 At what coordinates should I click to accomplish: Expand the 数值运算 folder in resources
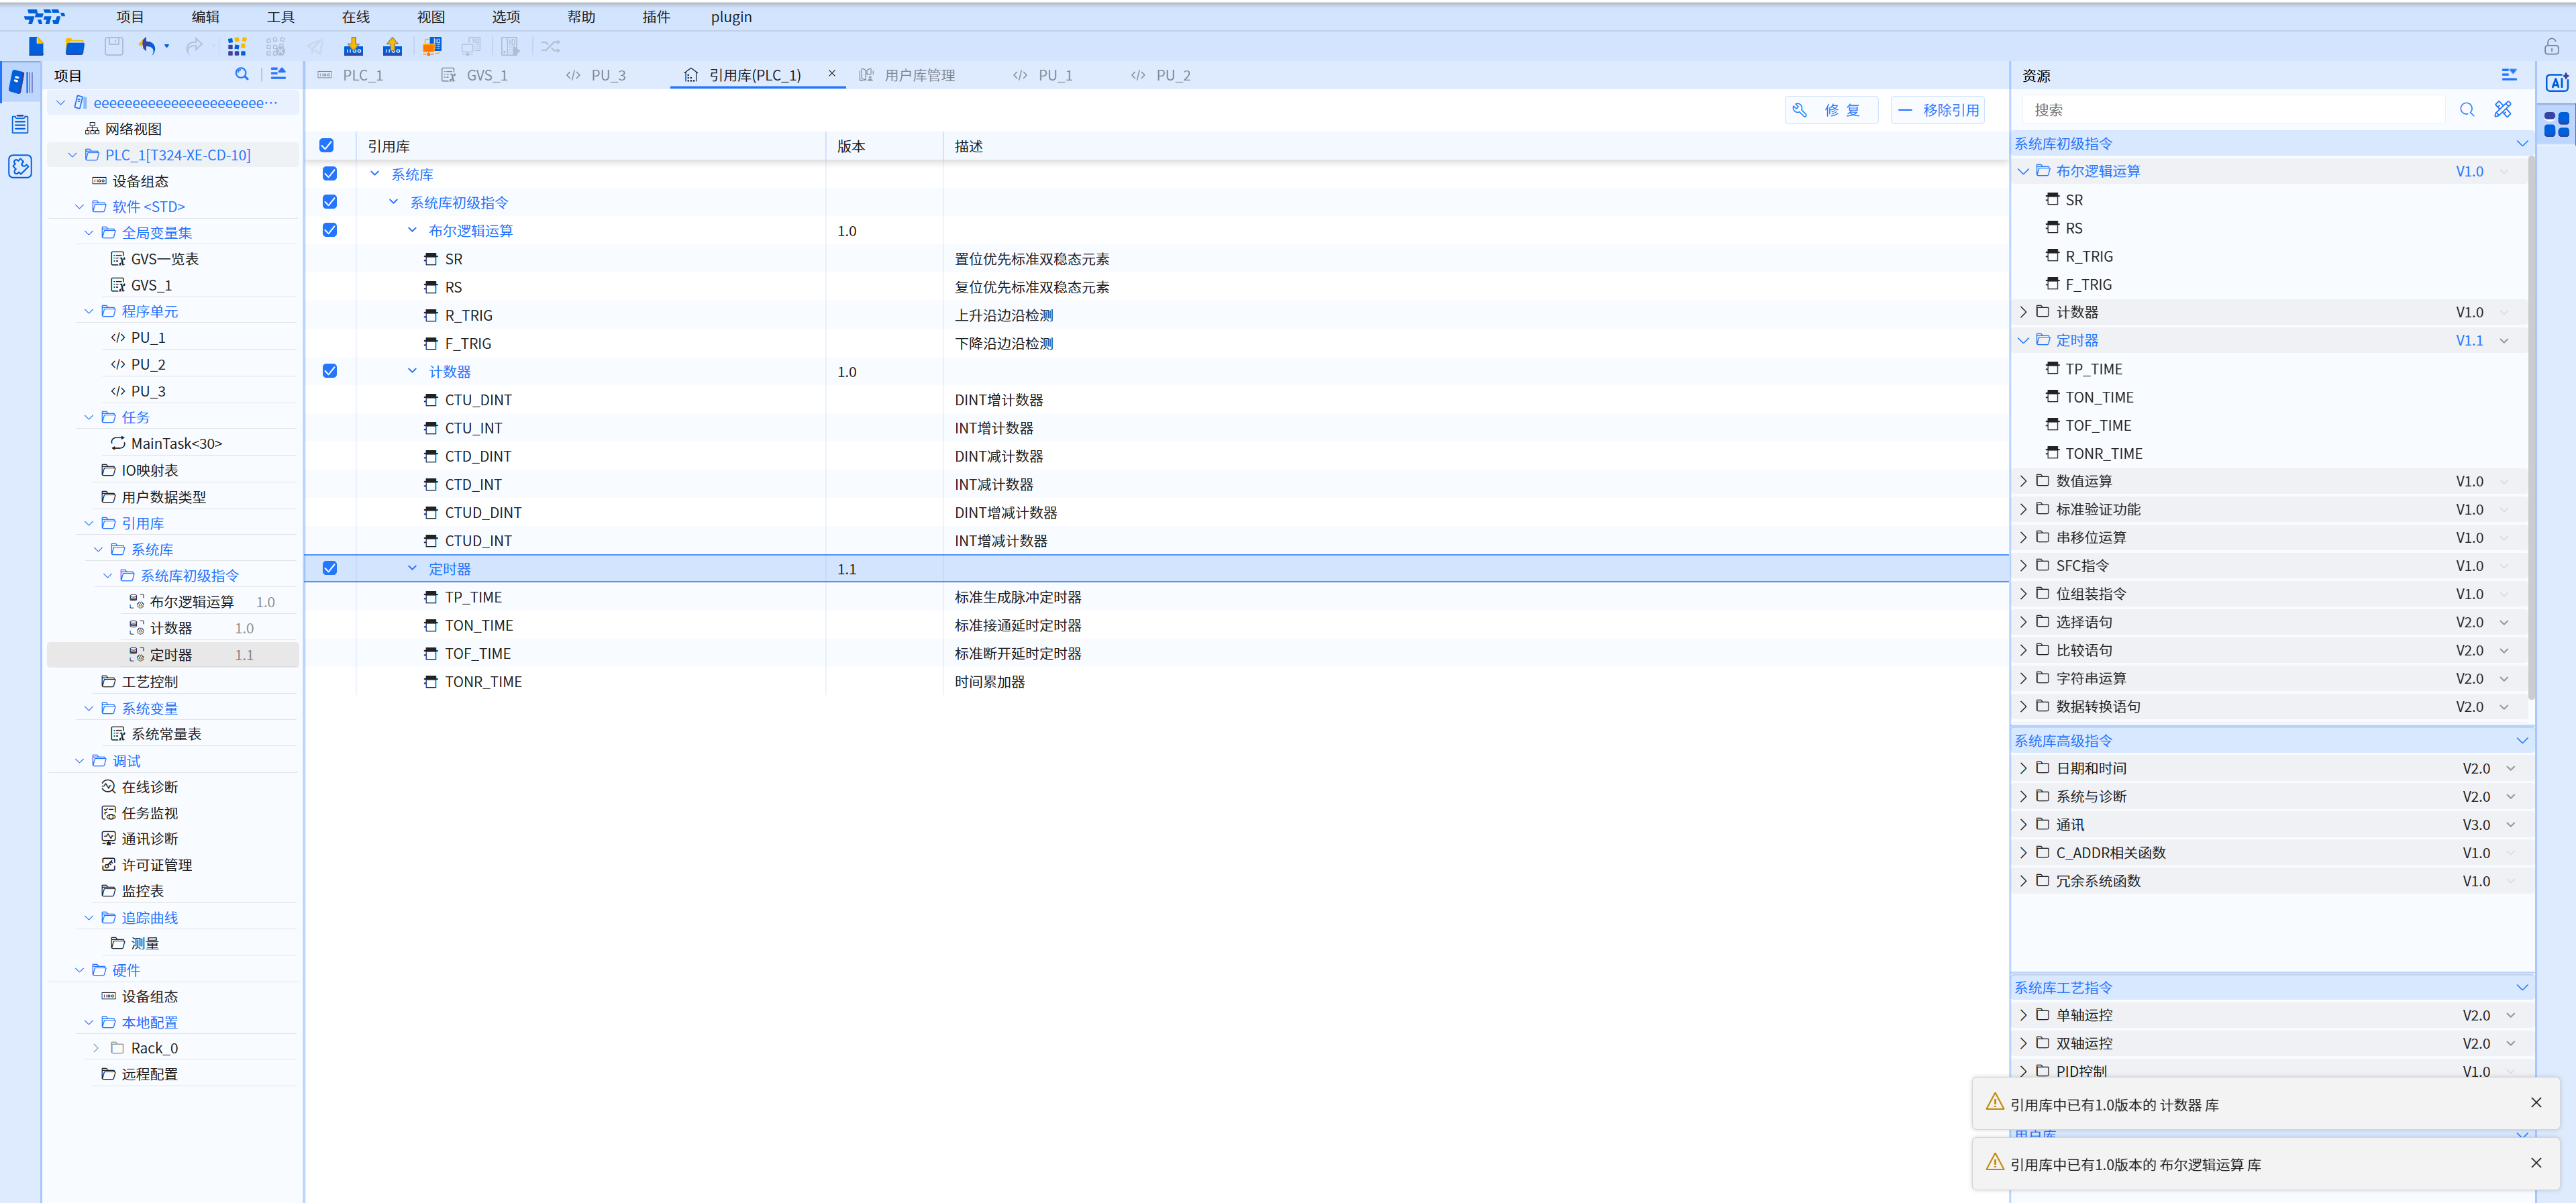tap(2024, 481)
